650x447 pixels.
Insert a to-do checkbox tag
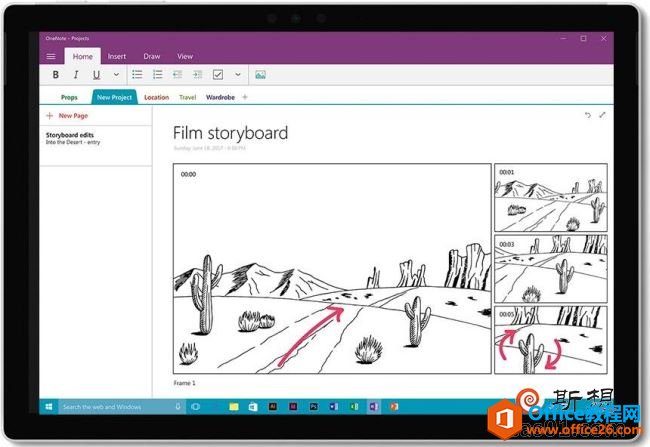point(218,75)
